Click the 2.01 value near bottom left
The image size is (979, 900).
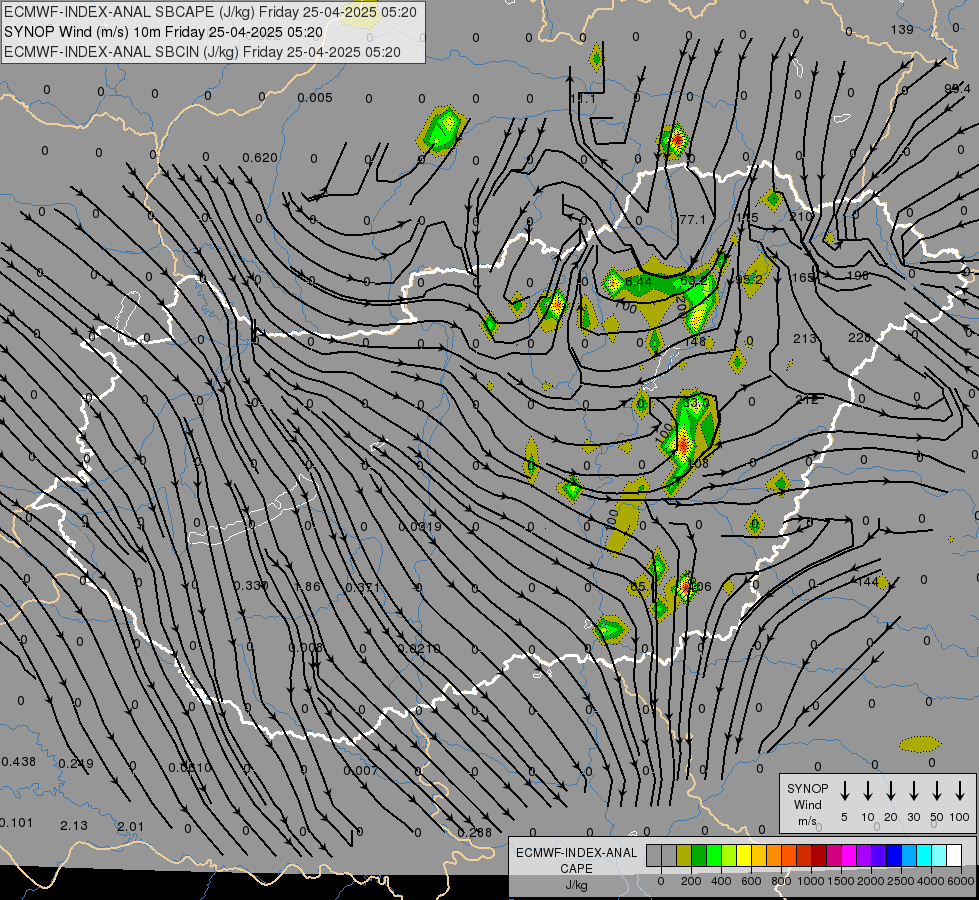130,827
